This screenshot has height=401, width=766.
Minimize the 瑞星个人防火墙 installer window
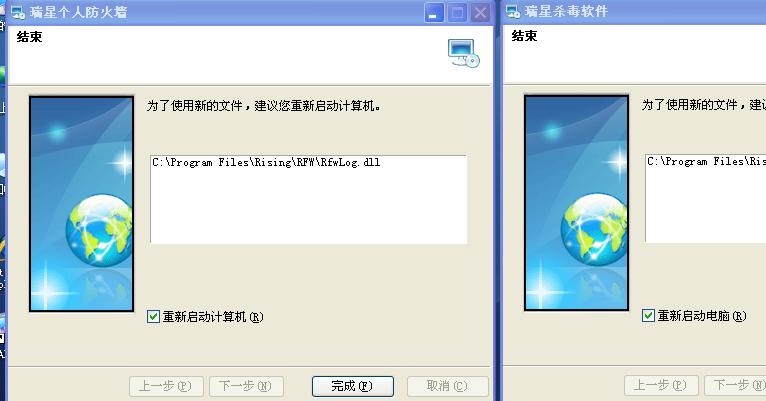433,13
